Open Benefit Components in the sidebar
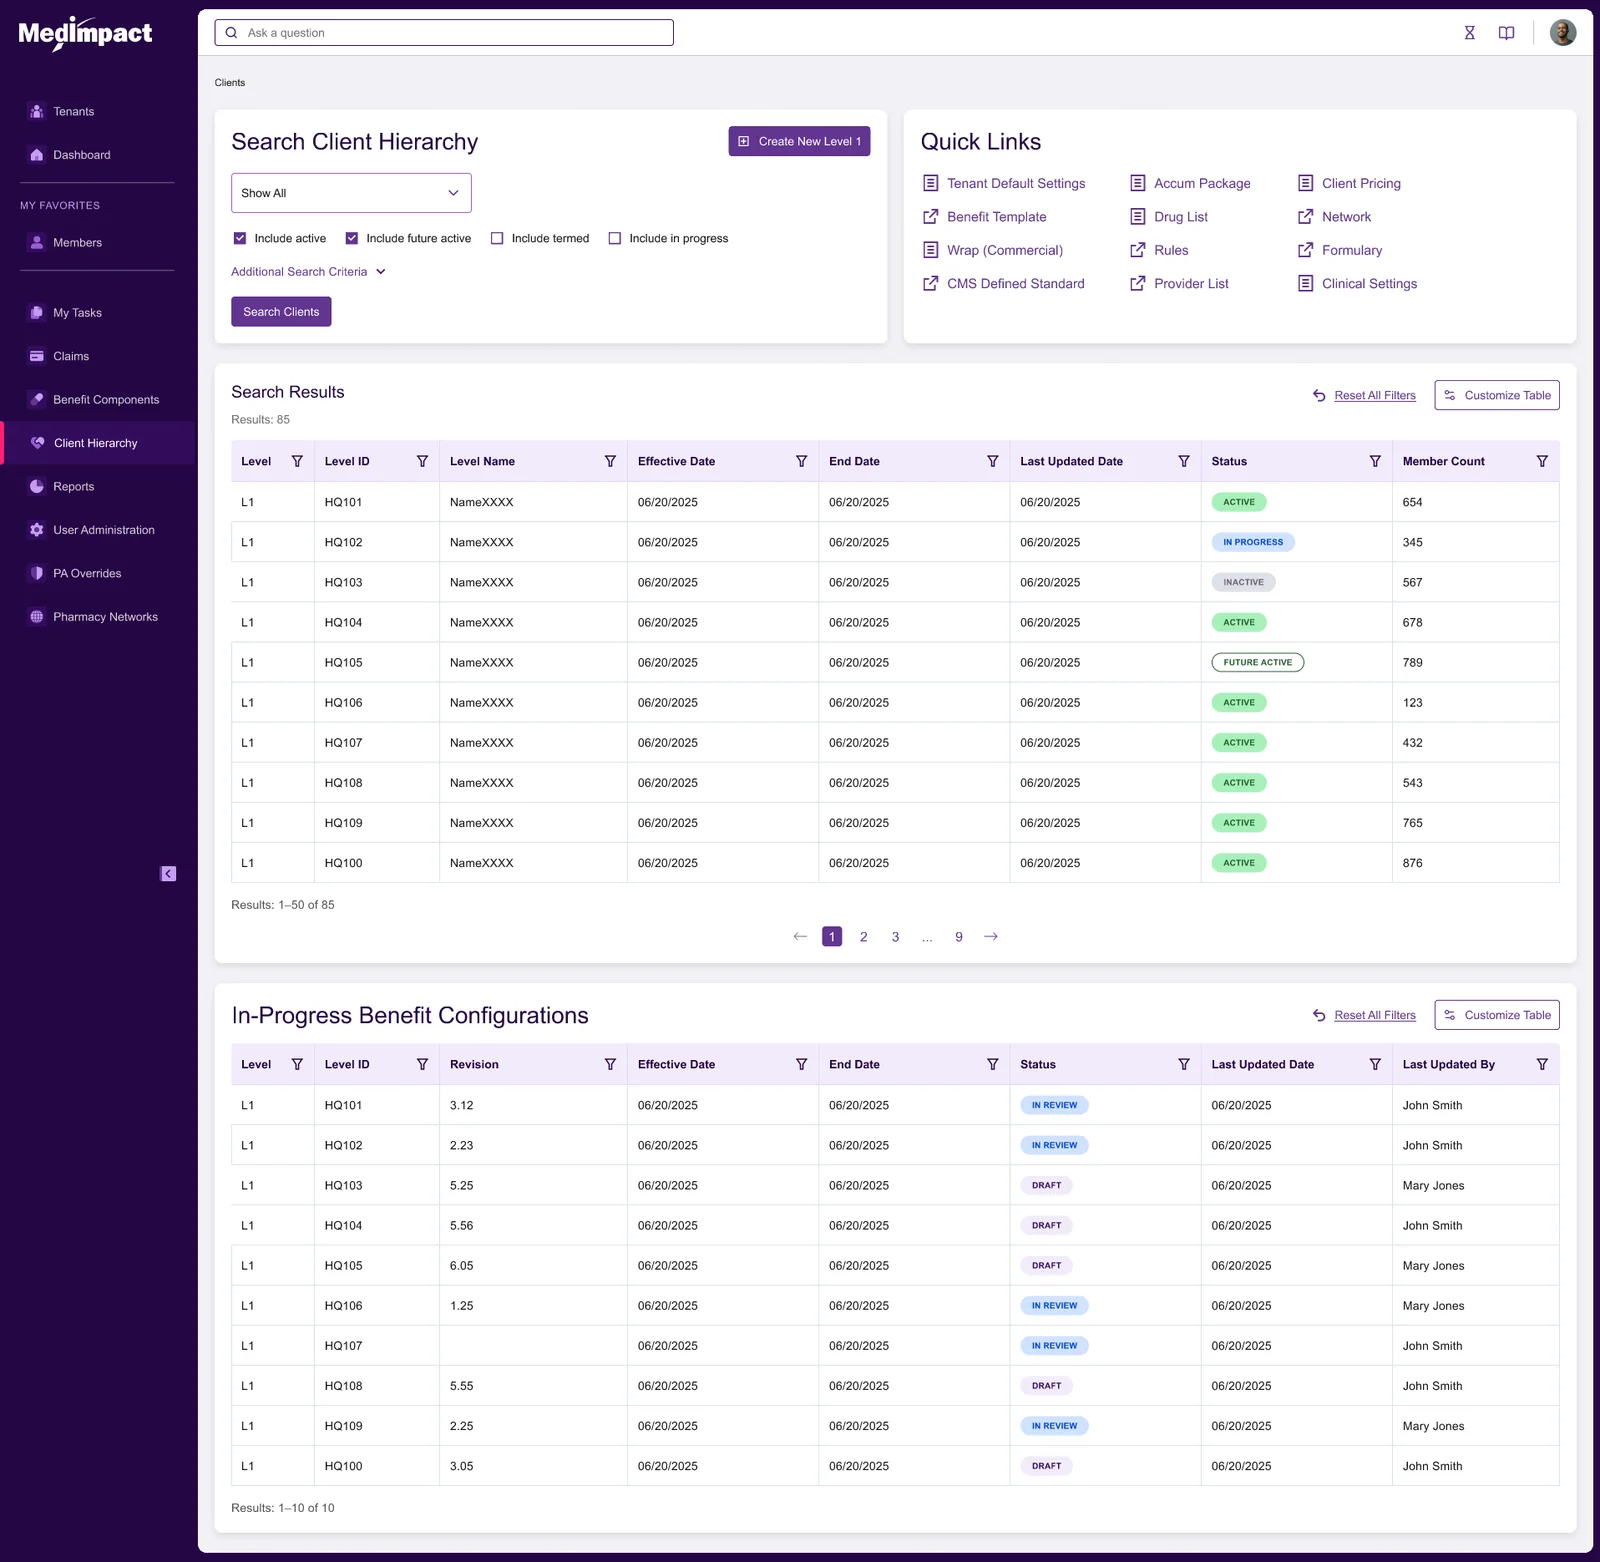This screenshot has width=1600, height=1562. [106, 400]
